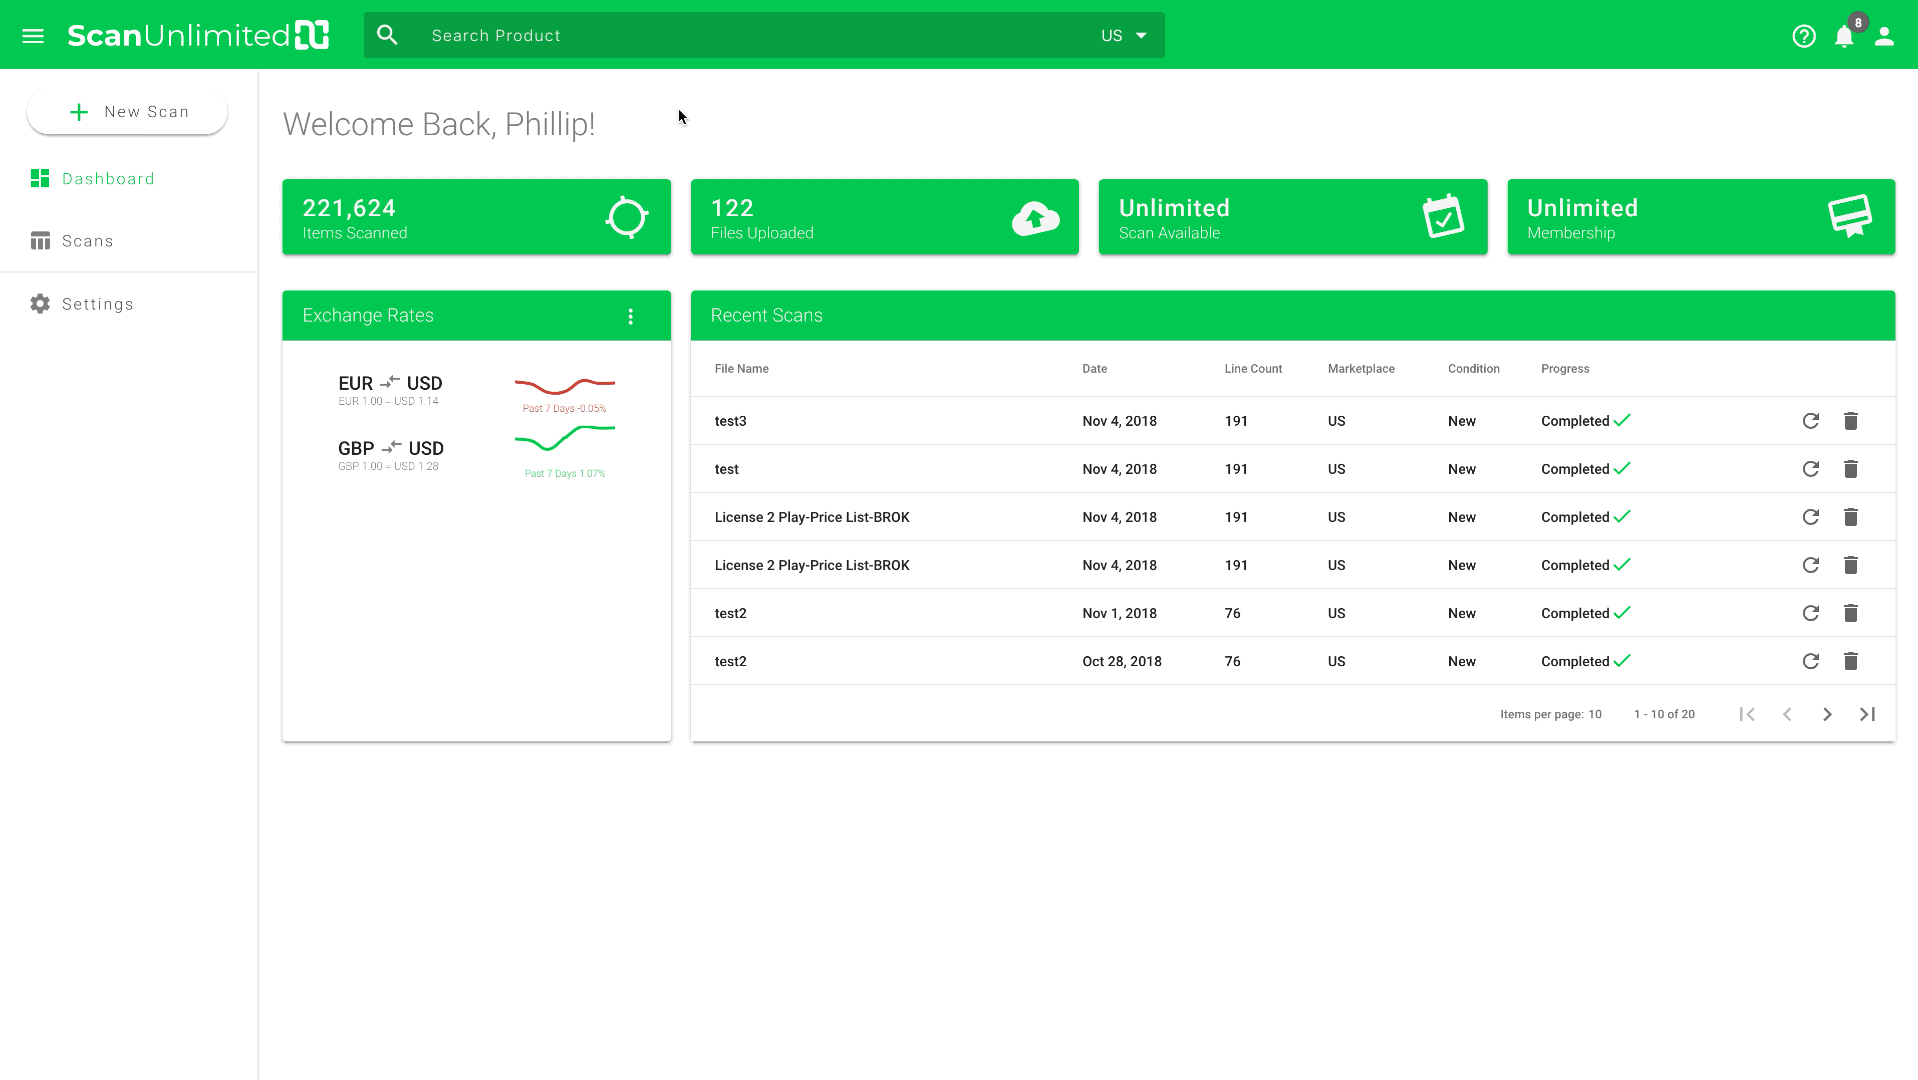Open Scans in the sidebar

click(87, 241)
